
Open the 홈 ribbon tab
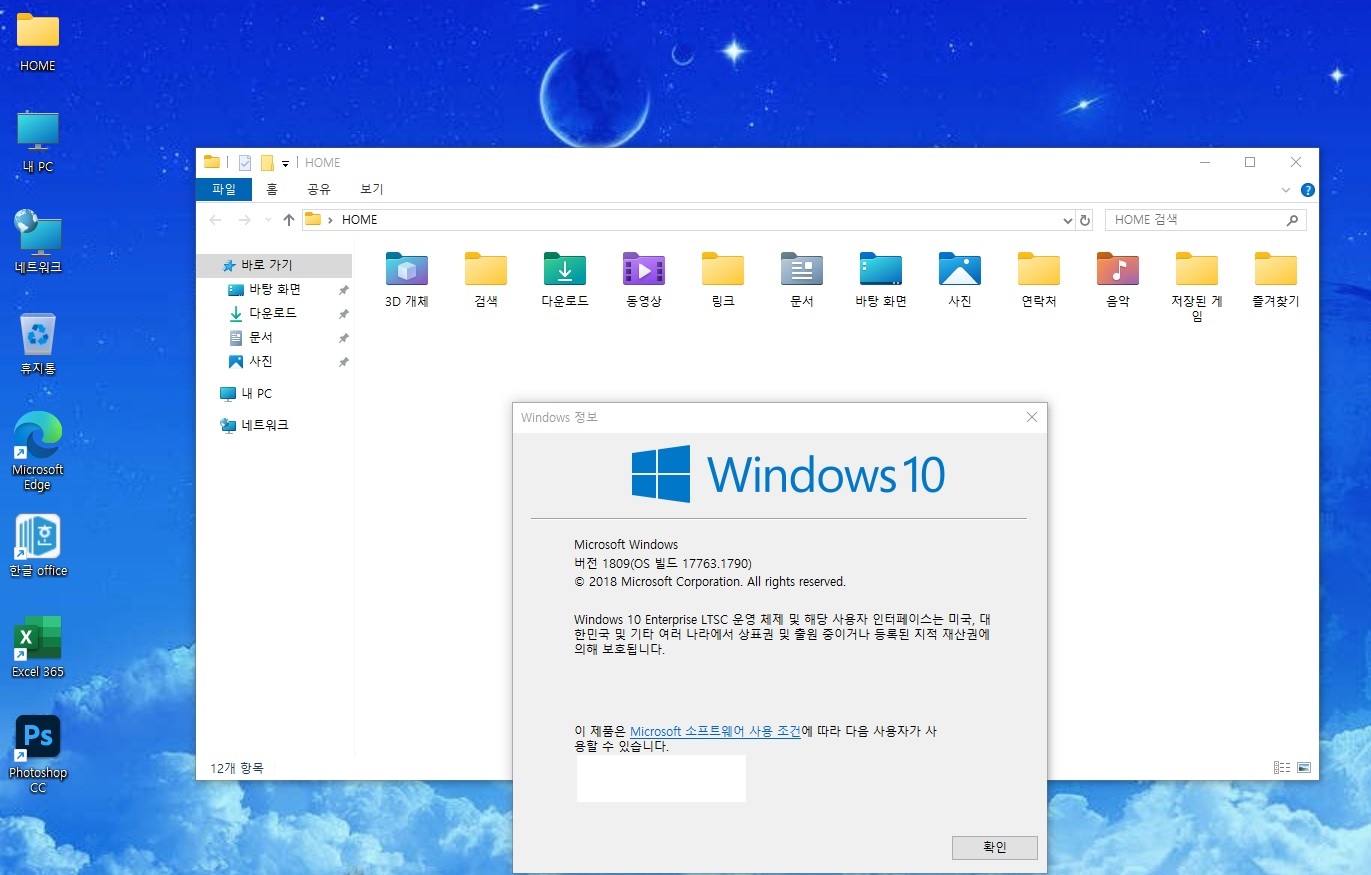coord(272,189)
